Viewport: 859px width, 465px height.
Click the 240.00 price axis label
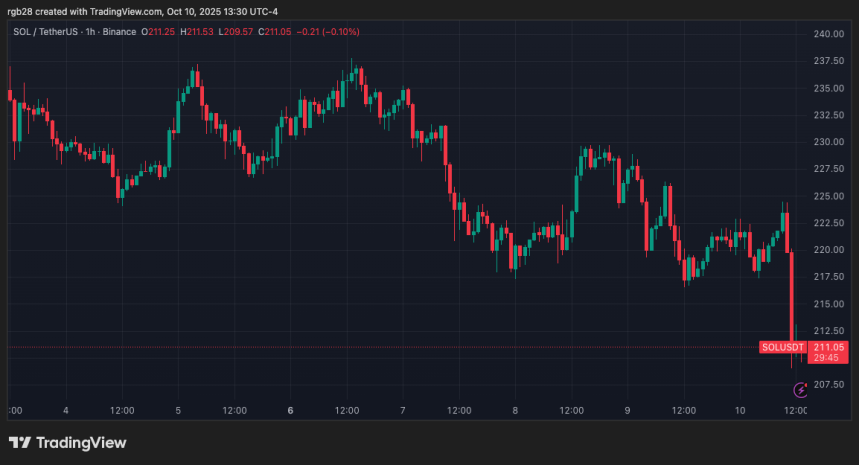tap(827, 34)
